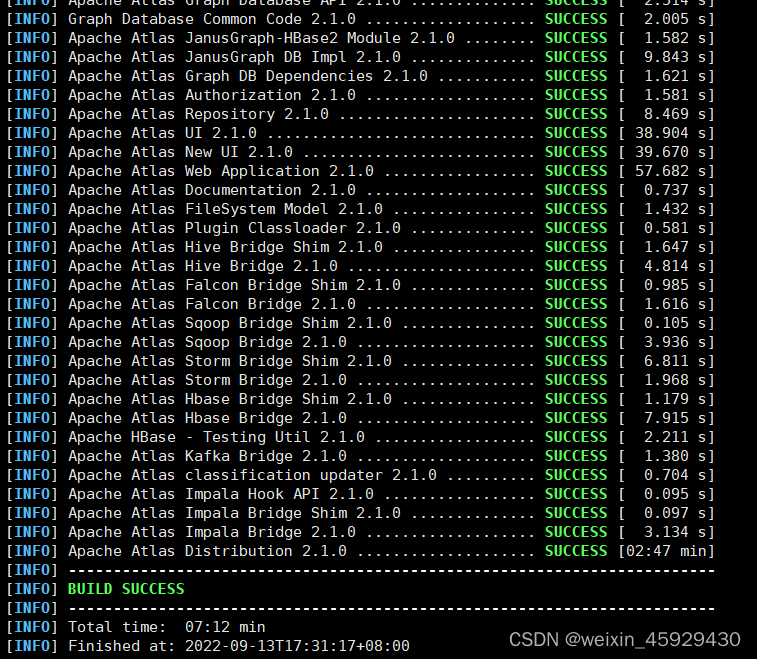Image resolution: width=757 pixels, height=659 pixels.
Task: Click the '0.095 s' Impala Hook API duration
Action: click(675, 494)
